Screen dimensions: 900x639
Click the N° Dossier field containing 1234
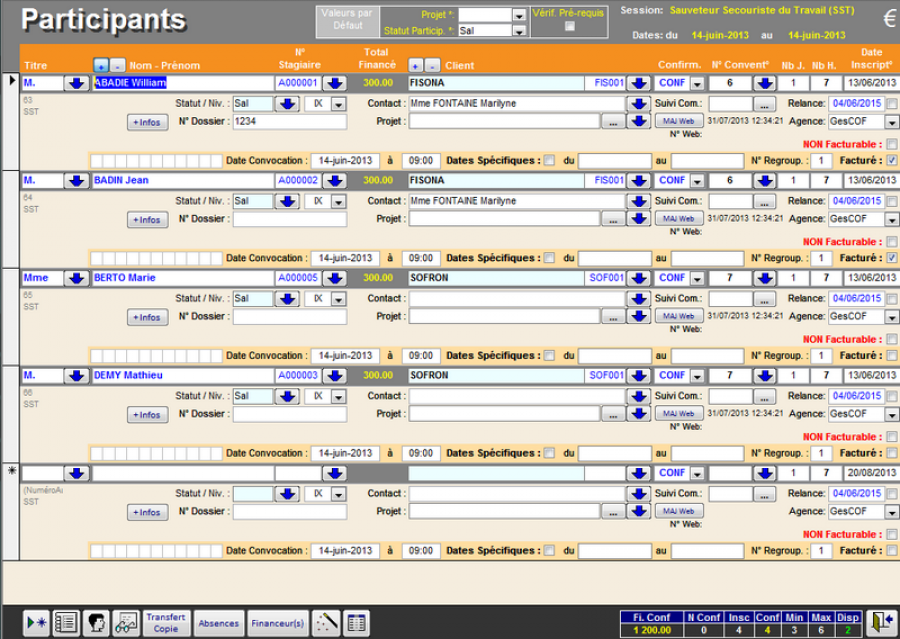coord(289,121)
